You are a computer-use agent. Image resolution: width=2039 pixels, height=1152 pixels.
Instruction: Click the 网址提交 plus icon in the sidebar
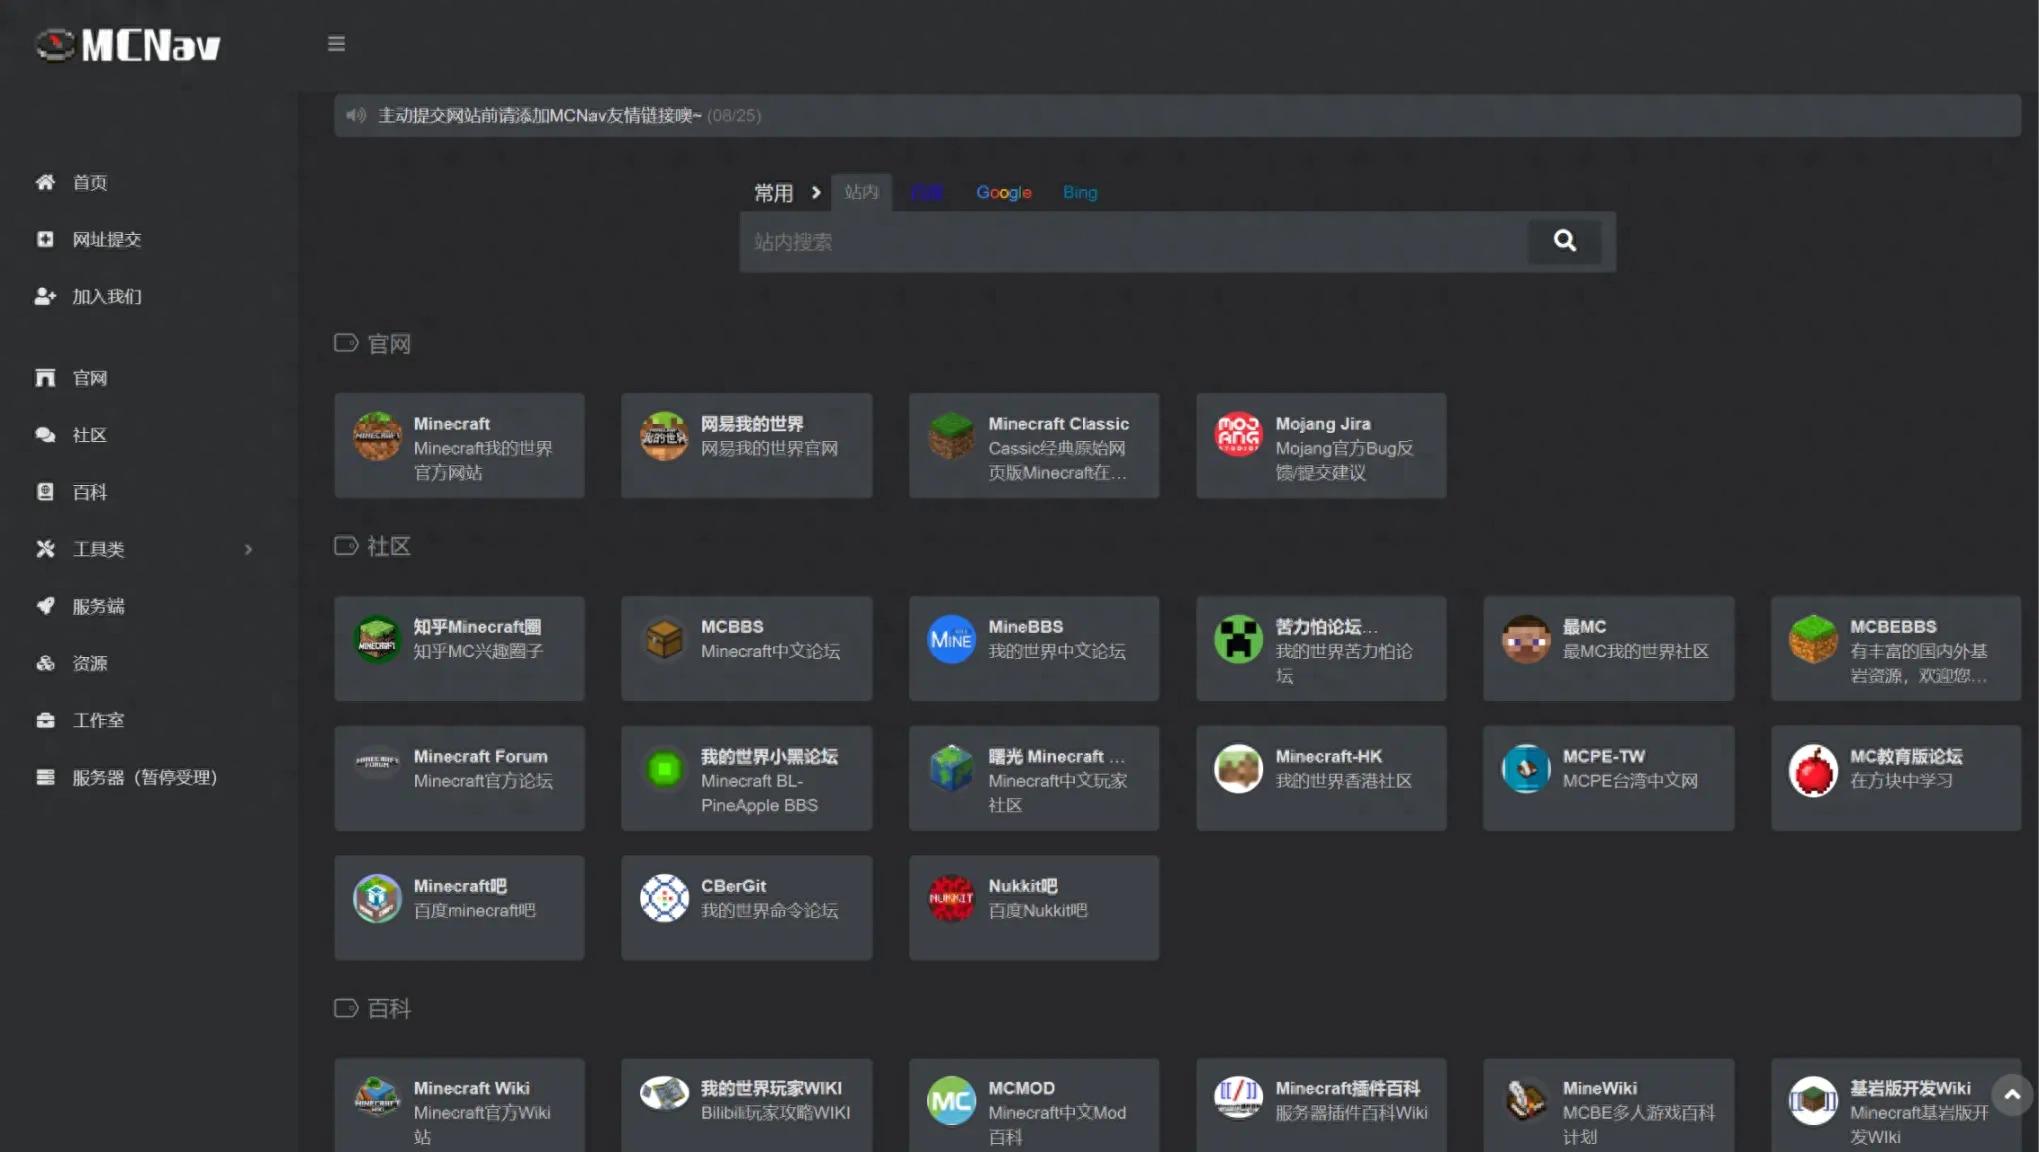click(45, 239)
